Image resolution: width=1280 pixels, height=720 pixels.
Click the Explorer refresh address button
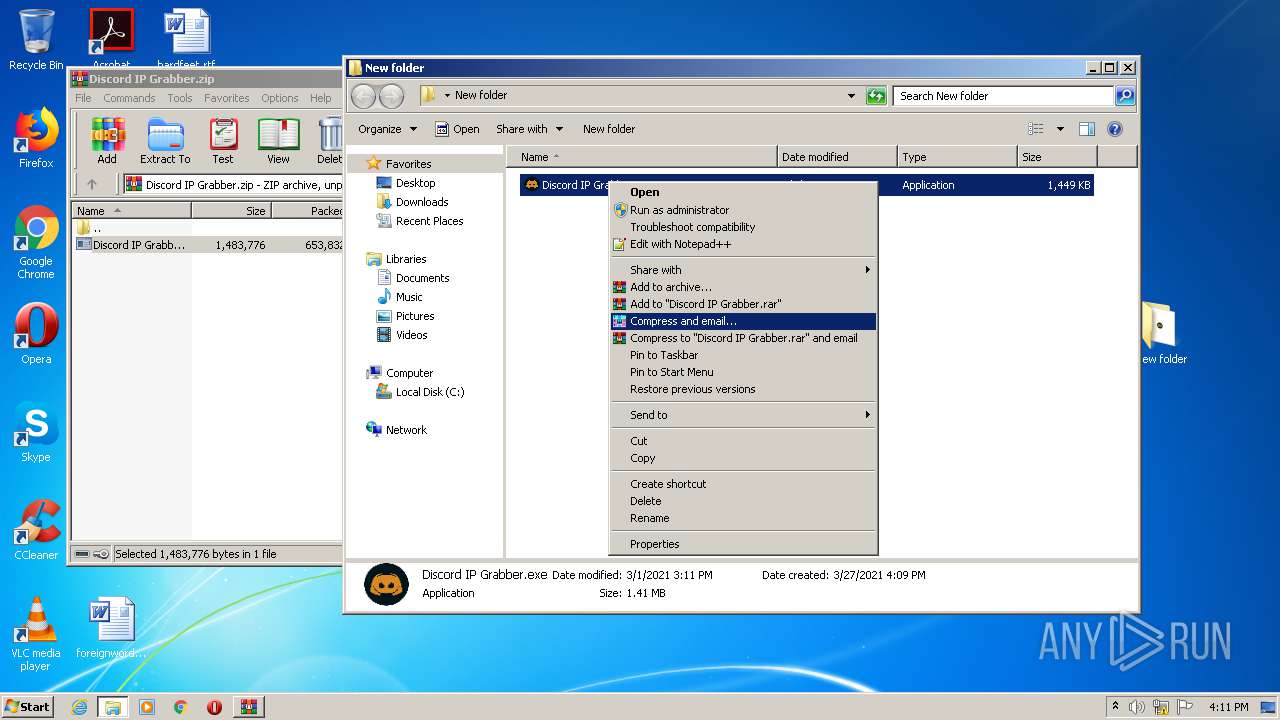pyautogui.click(x=876, y=96)
